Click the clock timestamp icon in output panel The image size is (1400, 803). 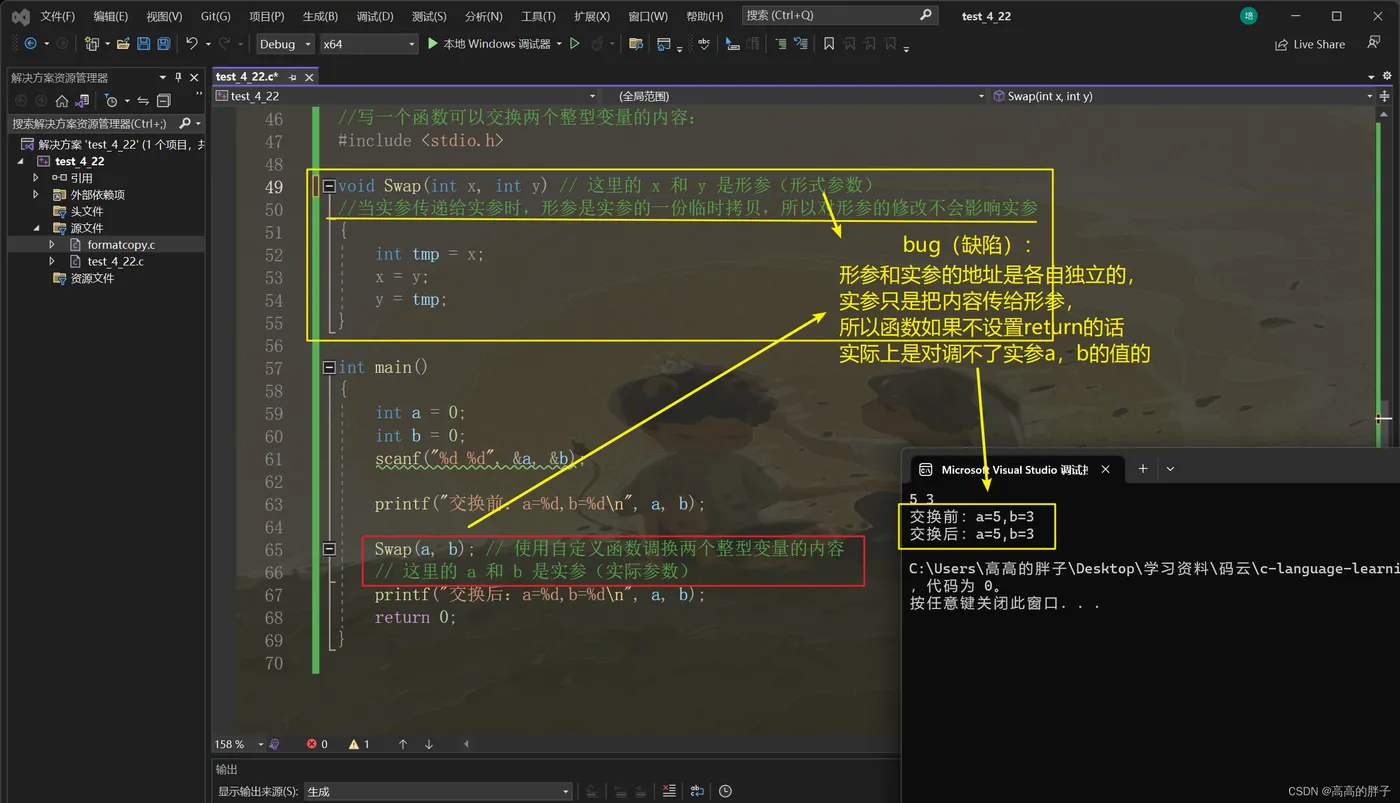(725, 791)
